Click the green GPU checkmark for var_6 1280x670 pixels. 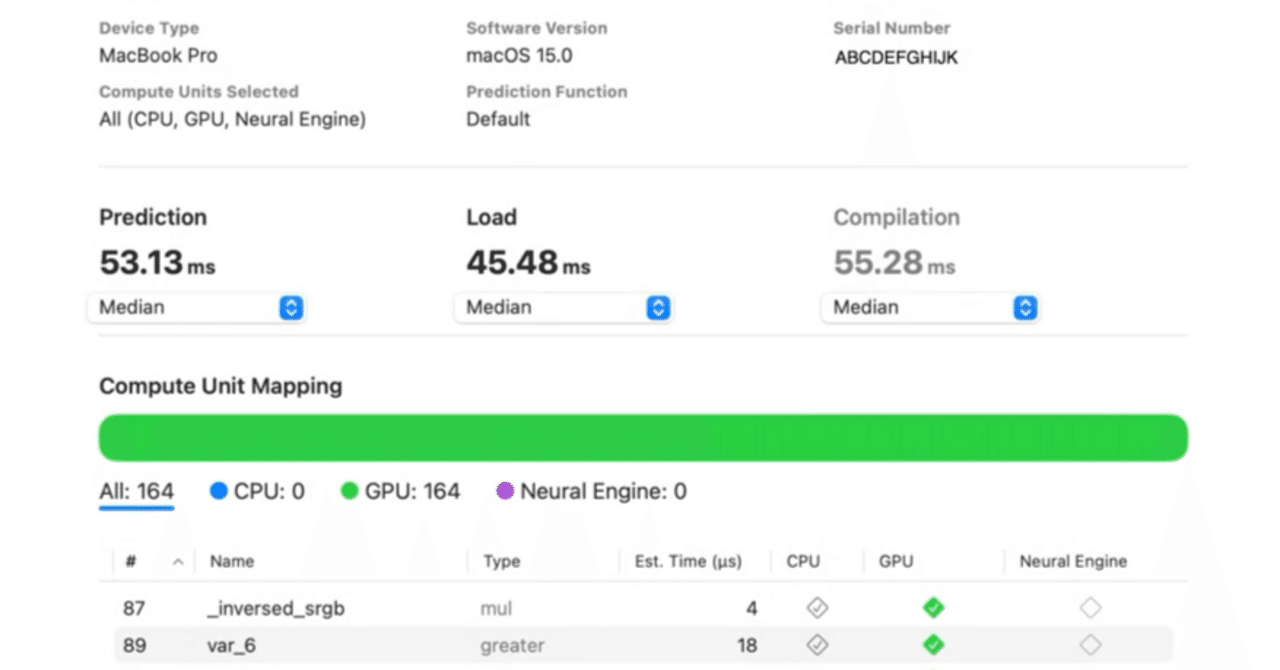tap(933, 645)
